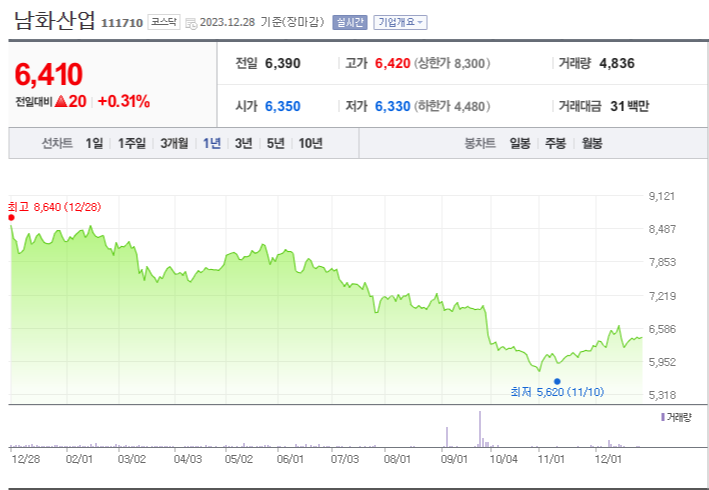
Task: Click the 실시간 real-time button
Action: (350, 22)
